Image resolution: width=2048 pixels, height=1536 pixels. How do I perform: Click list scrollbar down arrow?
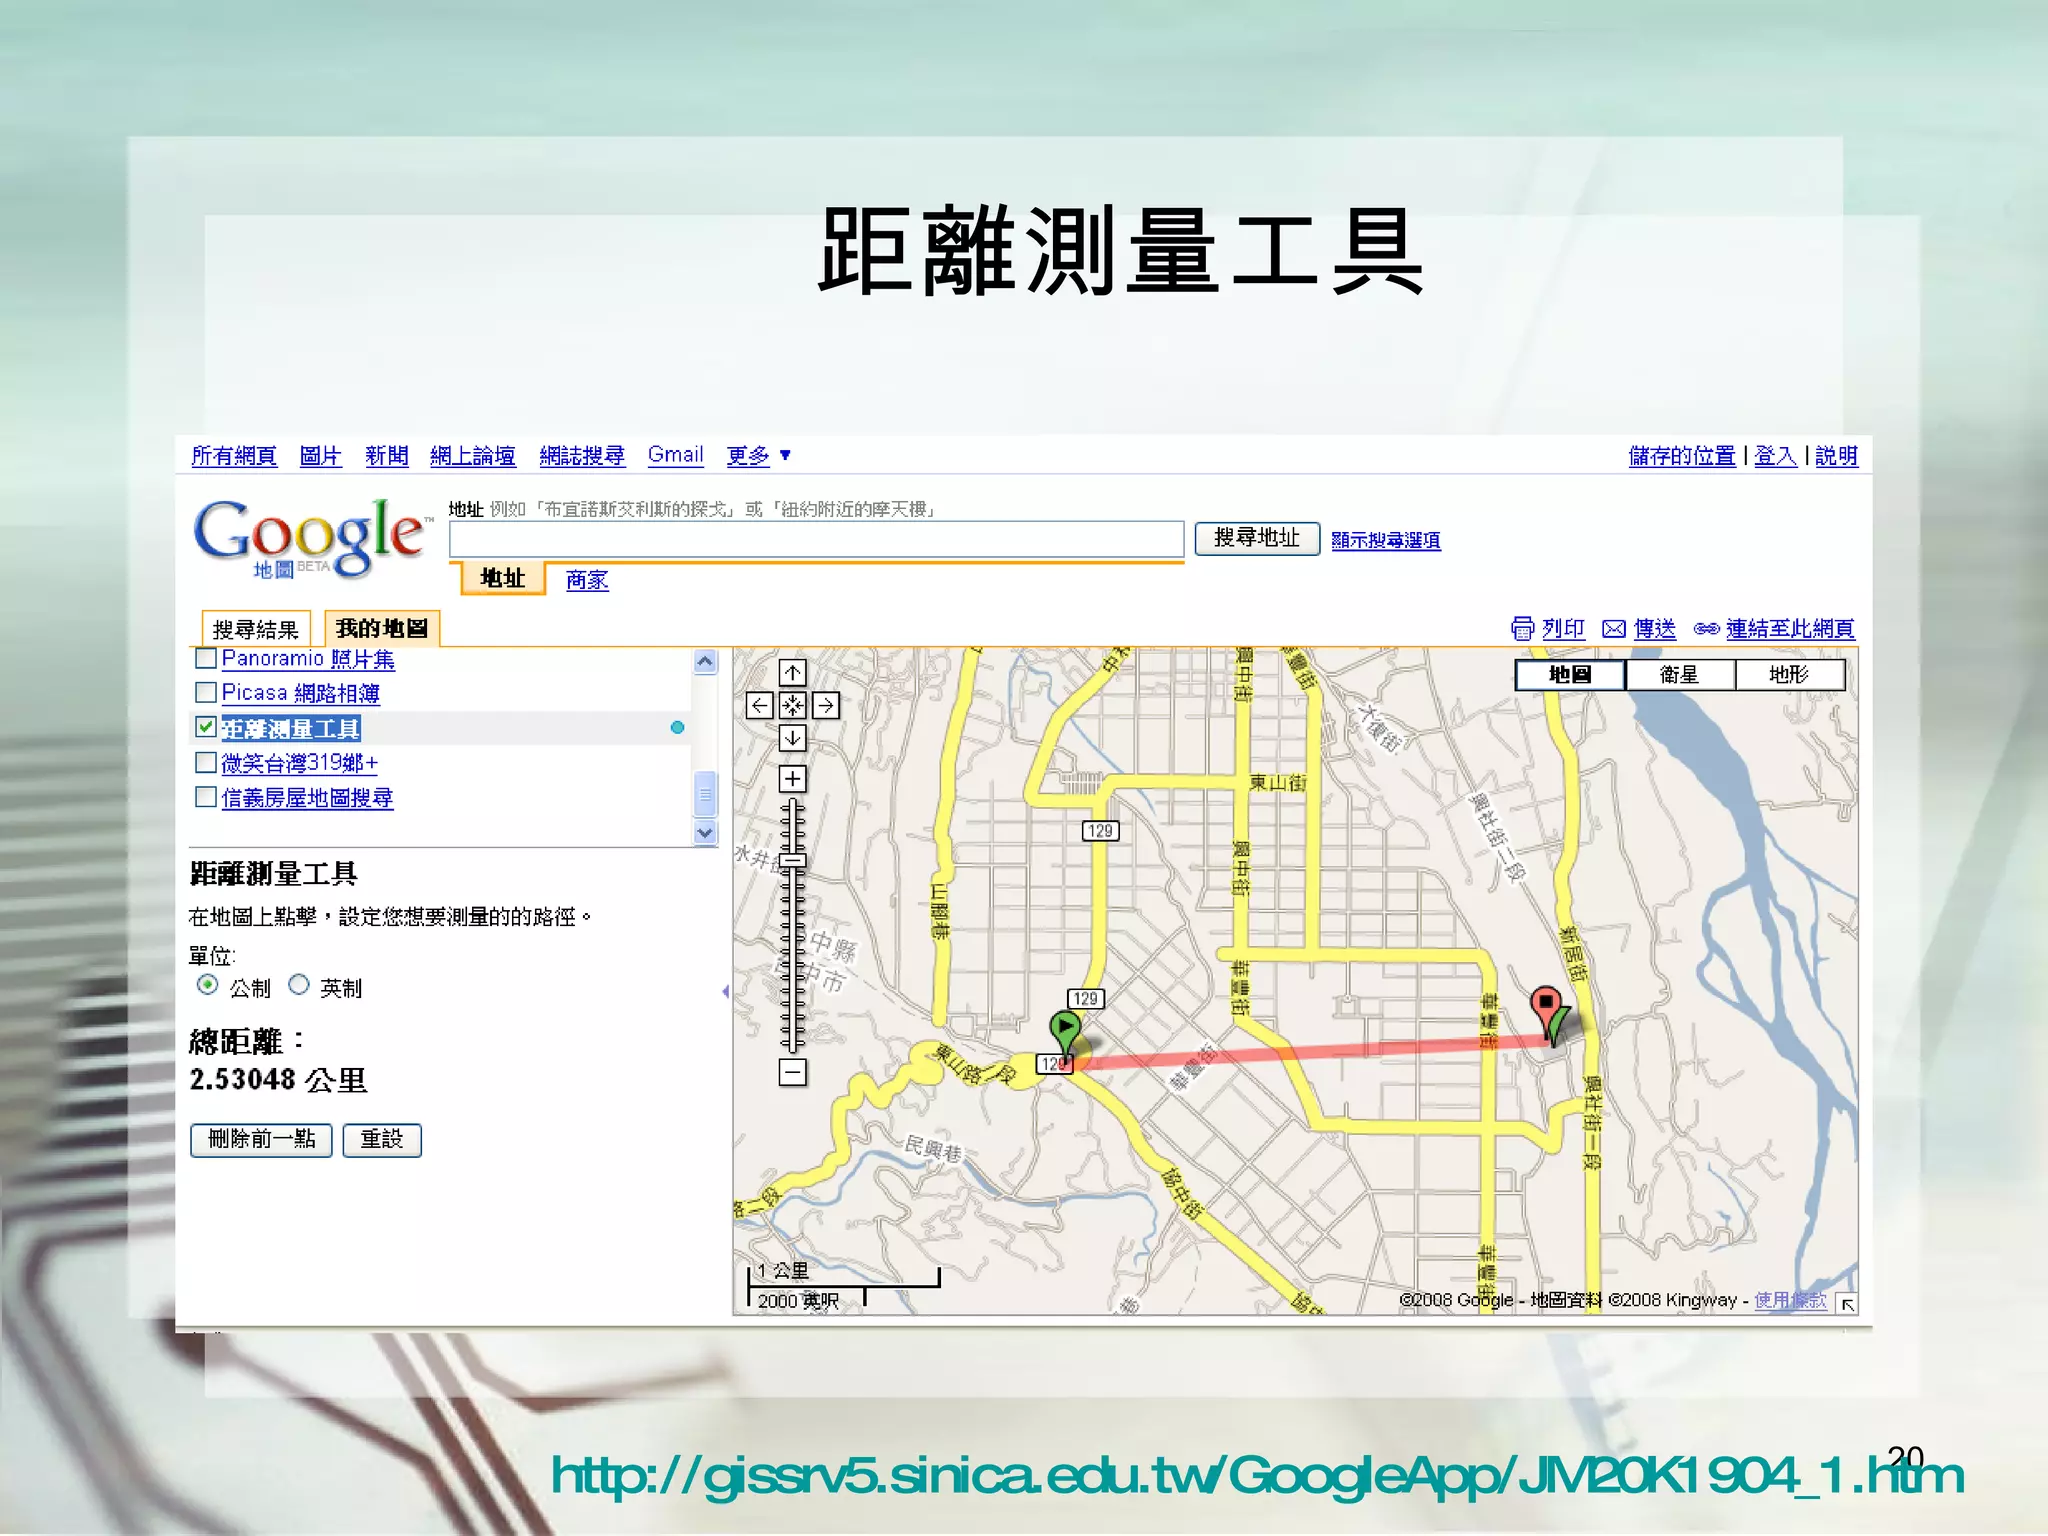pyautogui.click(x=705, y=832)
